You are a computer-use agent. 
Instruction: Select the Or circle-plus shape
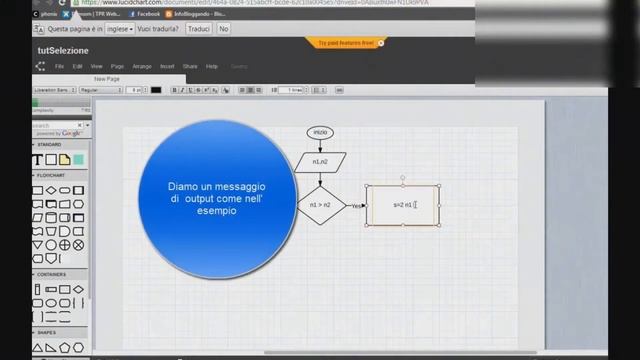click(x=64, y=245)
